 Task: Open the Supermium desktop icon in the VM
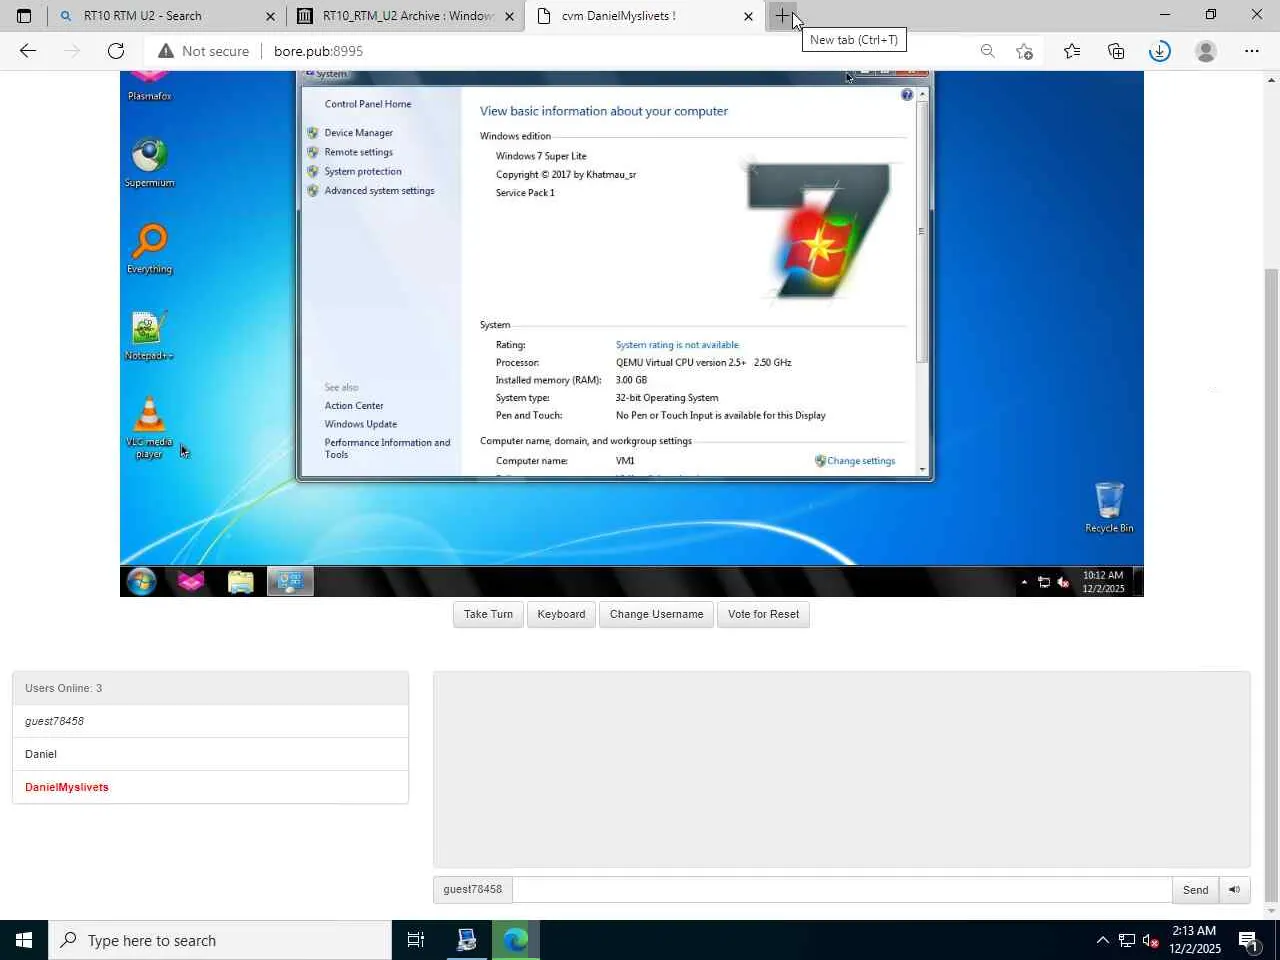click(x=150, y=162)
